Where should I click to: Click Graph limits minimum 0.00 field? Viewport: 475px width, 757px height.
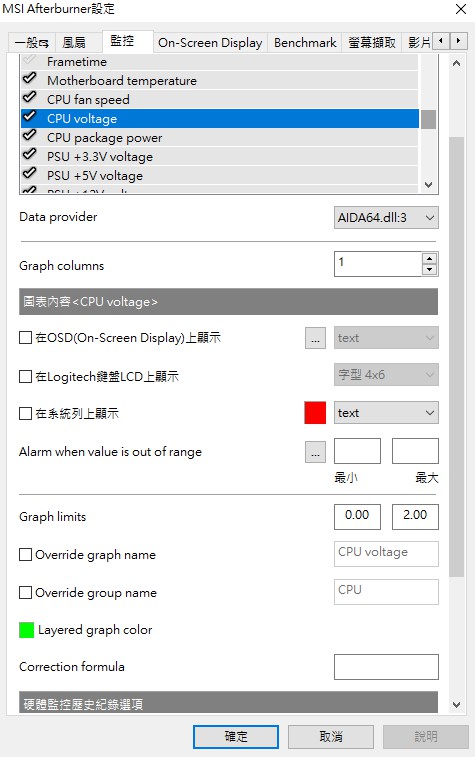pyautogui.click(x=357, y=517)
